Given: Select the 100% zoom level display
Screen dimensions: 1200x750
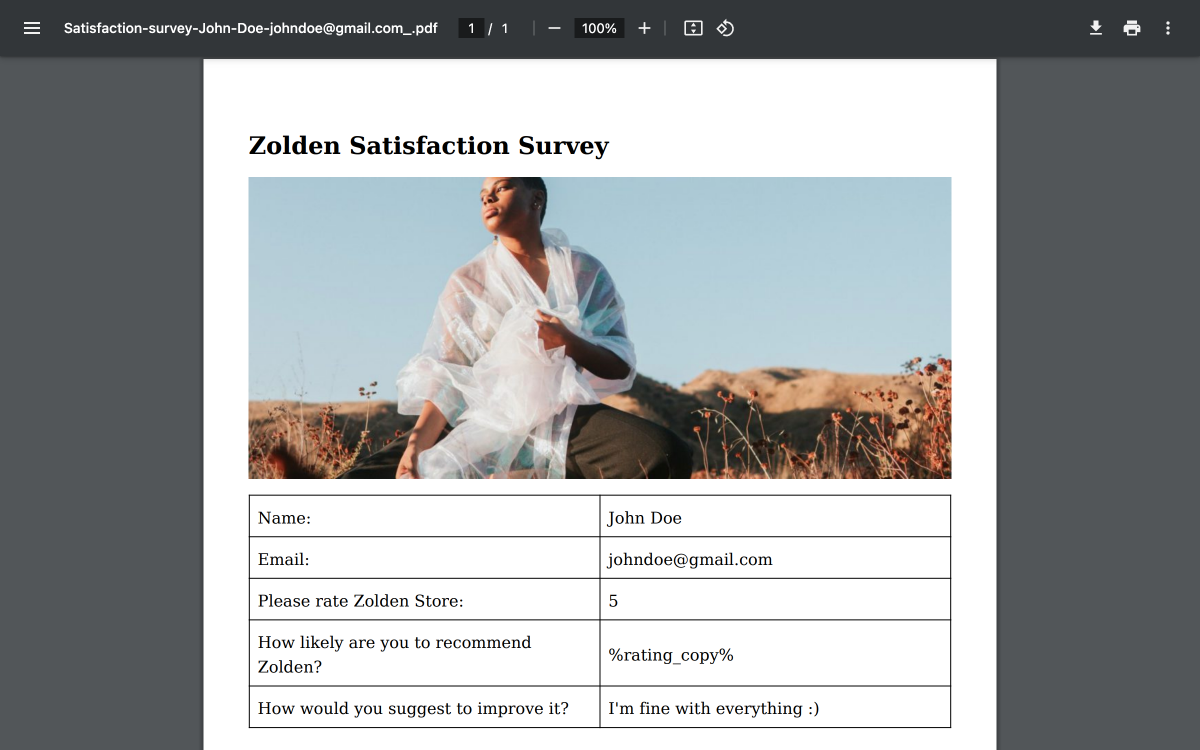Looking at the screenshot, I should 598,28.
